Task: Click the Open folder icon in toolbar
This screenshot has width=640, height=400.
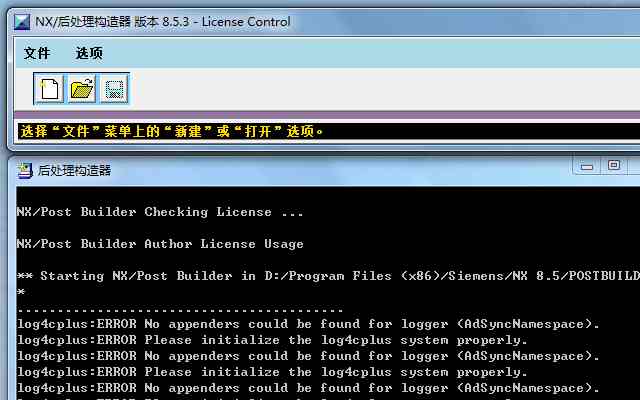Action: click(82, 89)
